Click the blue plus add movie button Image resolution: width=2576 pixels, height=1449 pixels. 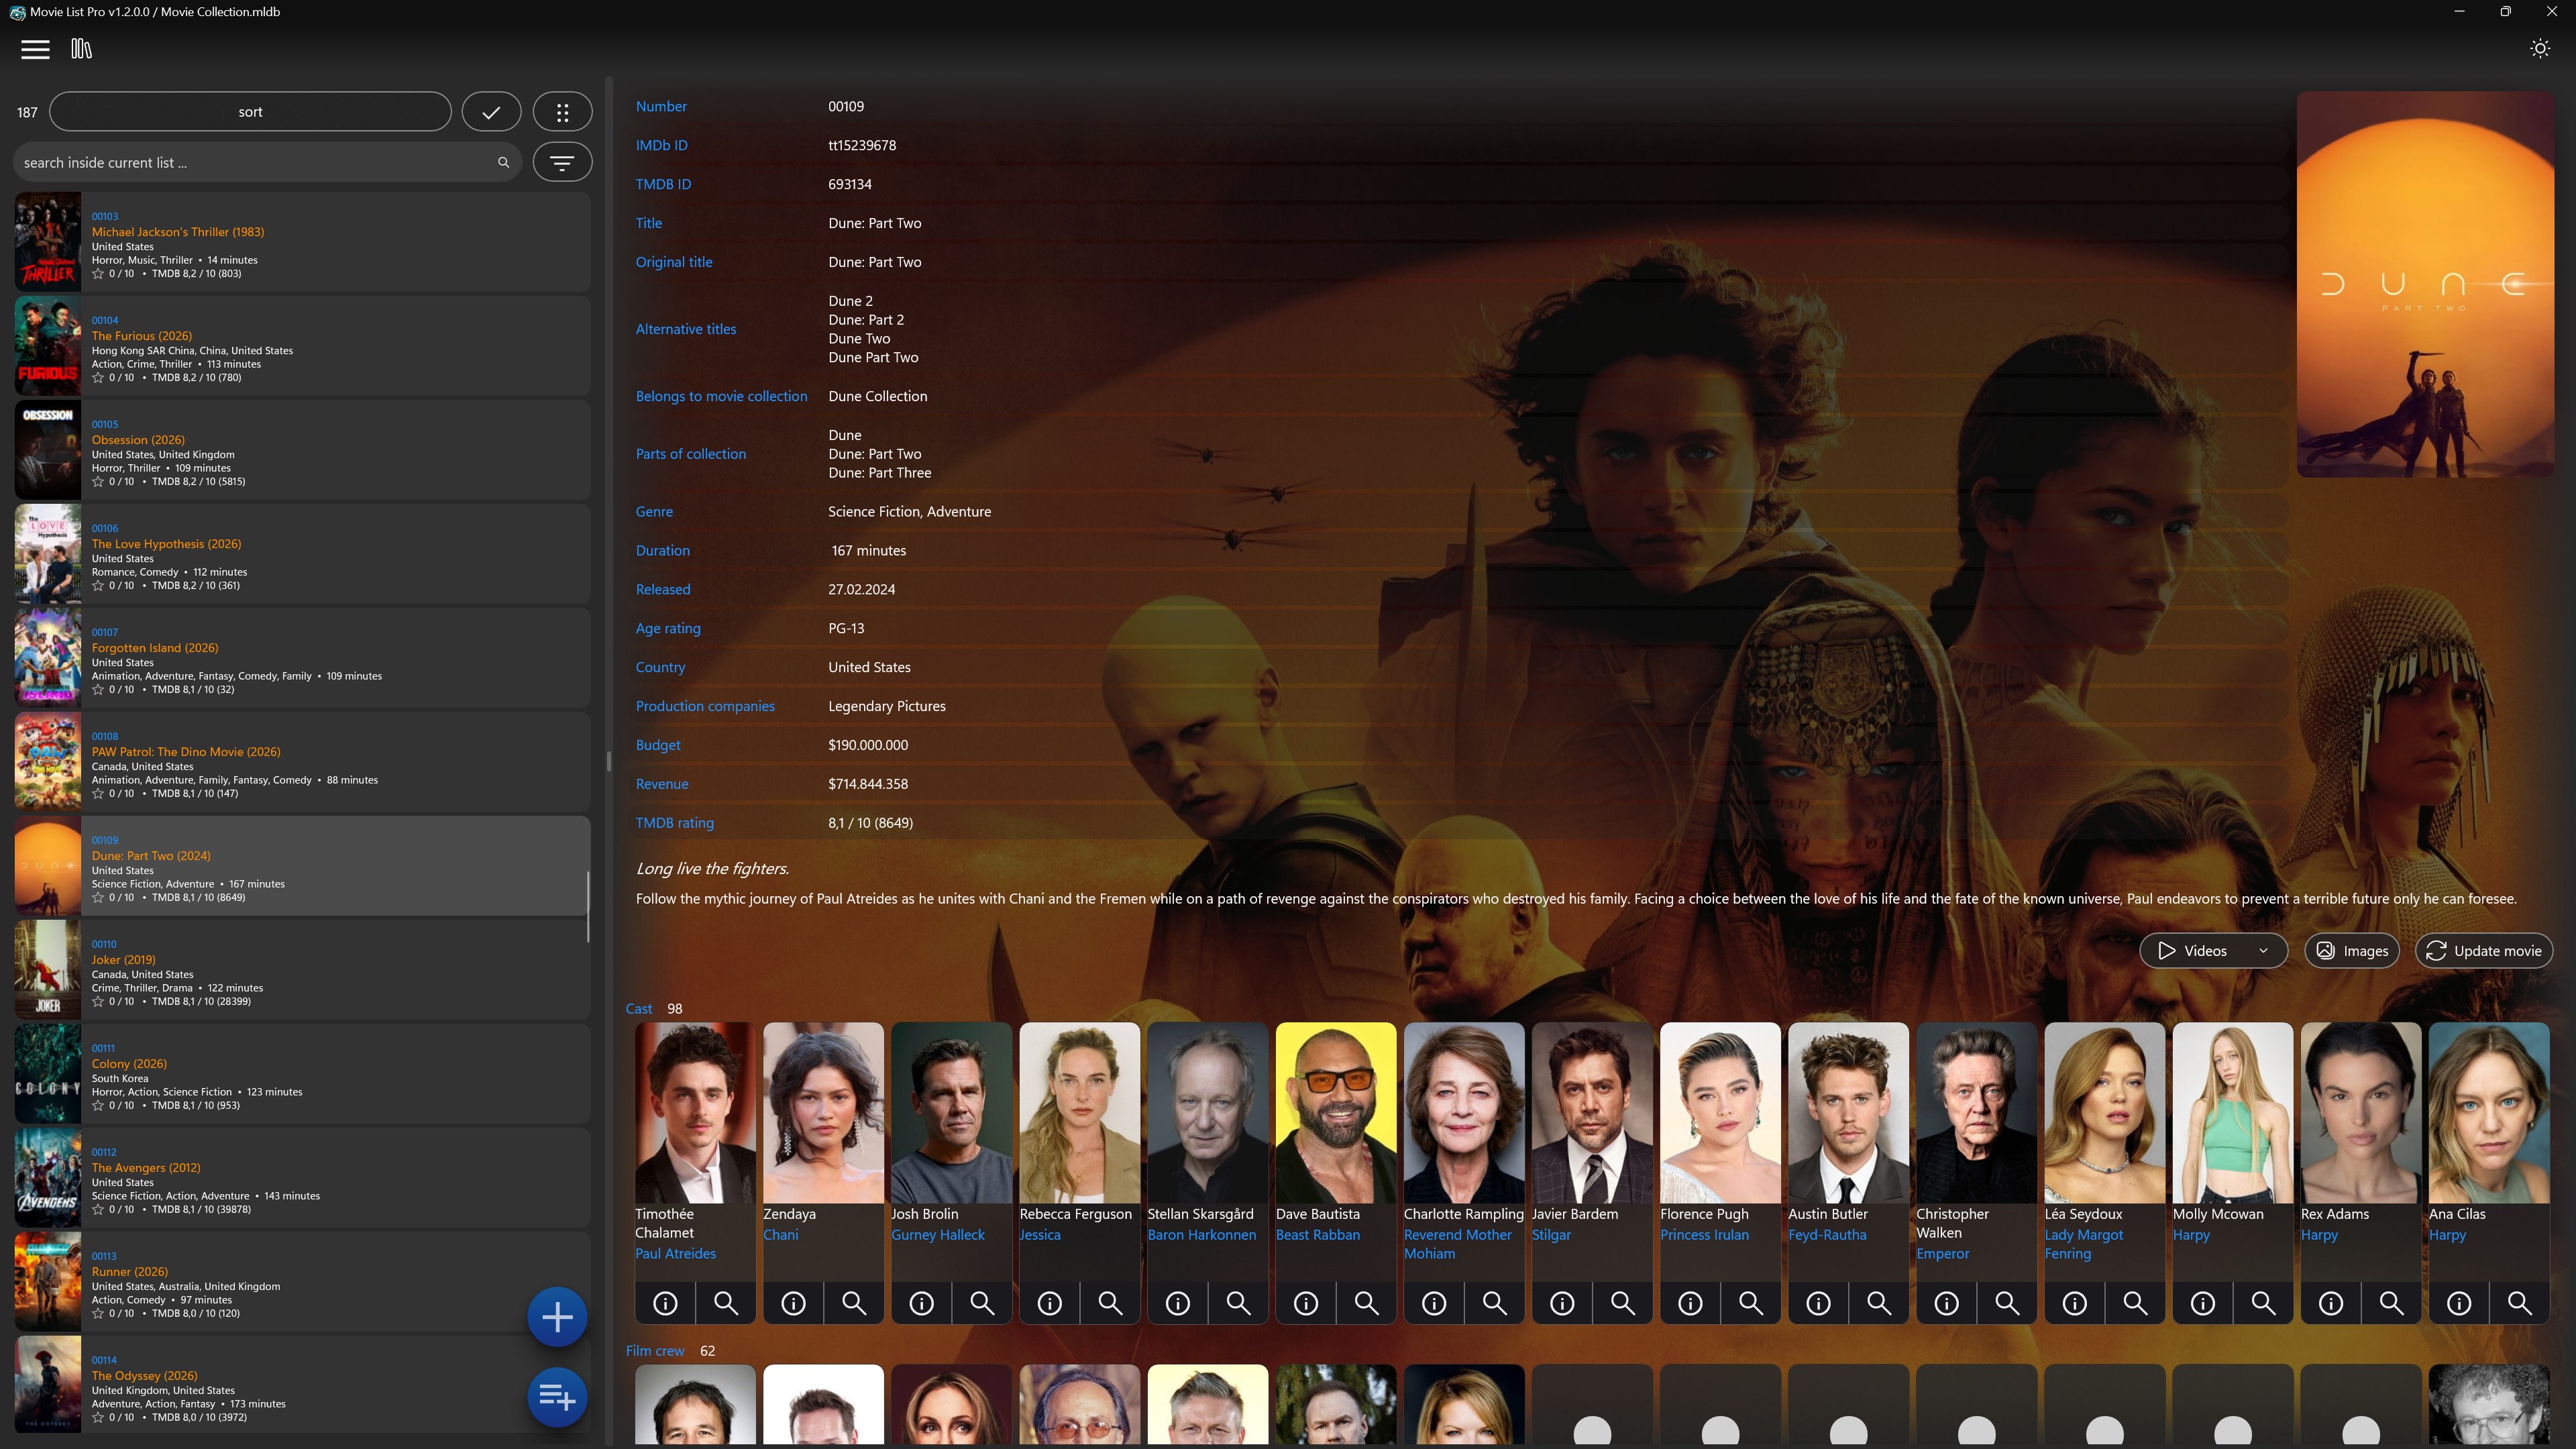click(x=557, y=1317)
